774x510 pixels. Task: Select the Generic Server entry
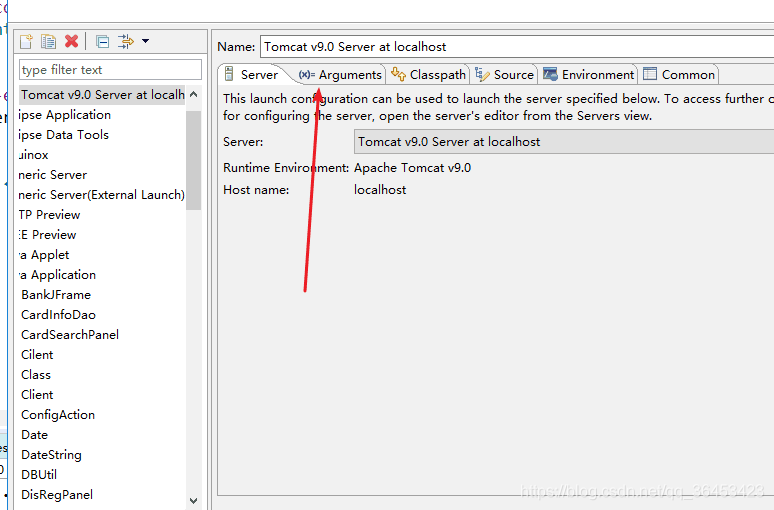(x=53, y=175)
